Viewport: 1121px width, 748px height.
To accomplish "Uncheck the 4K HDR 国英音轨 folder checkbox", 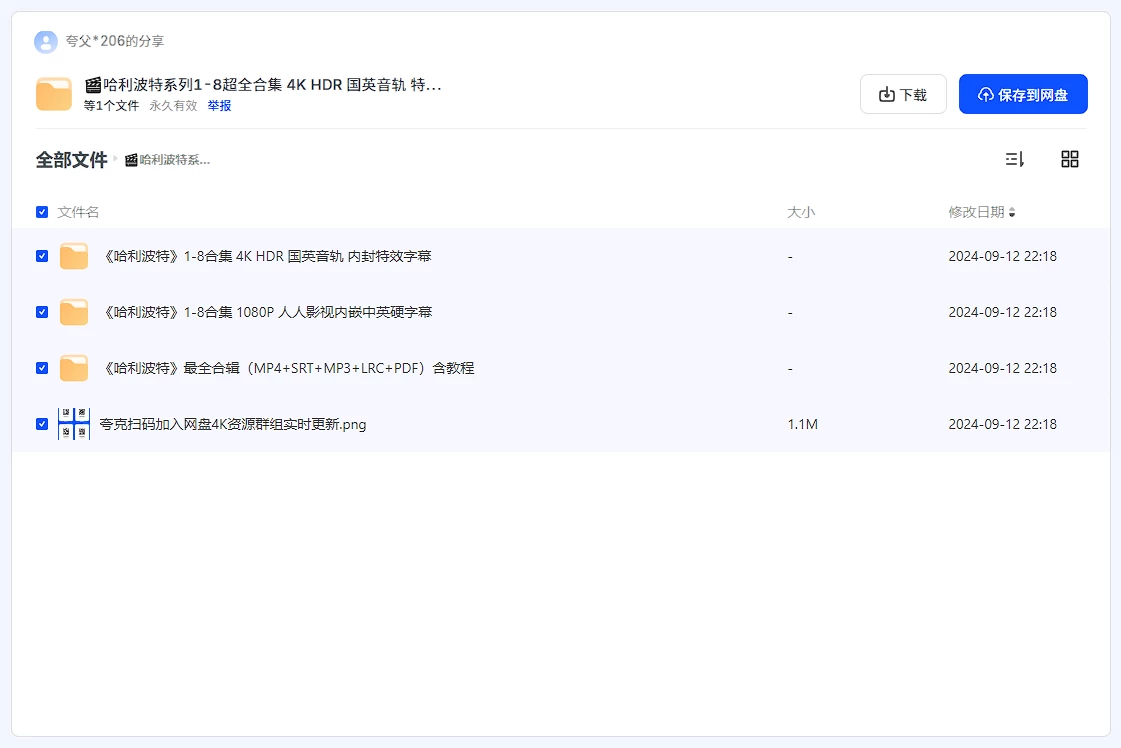I will (42, 256).
